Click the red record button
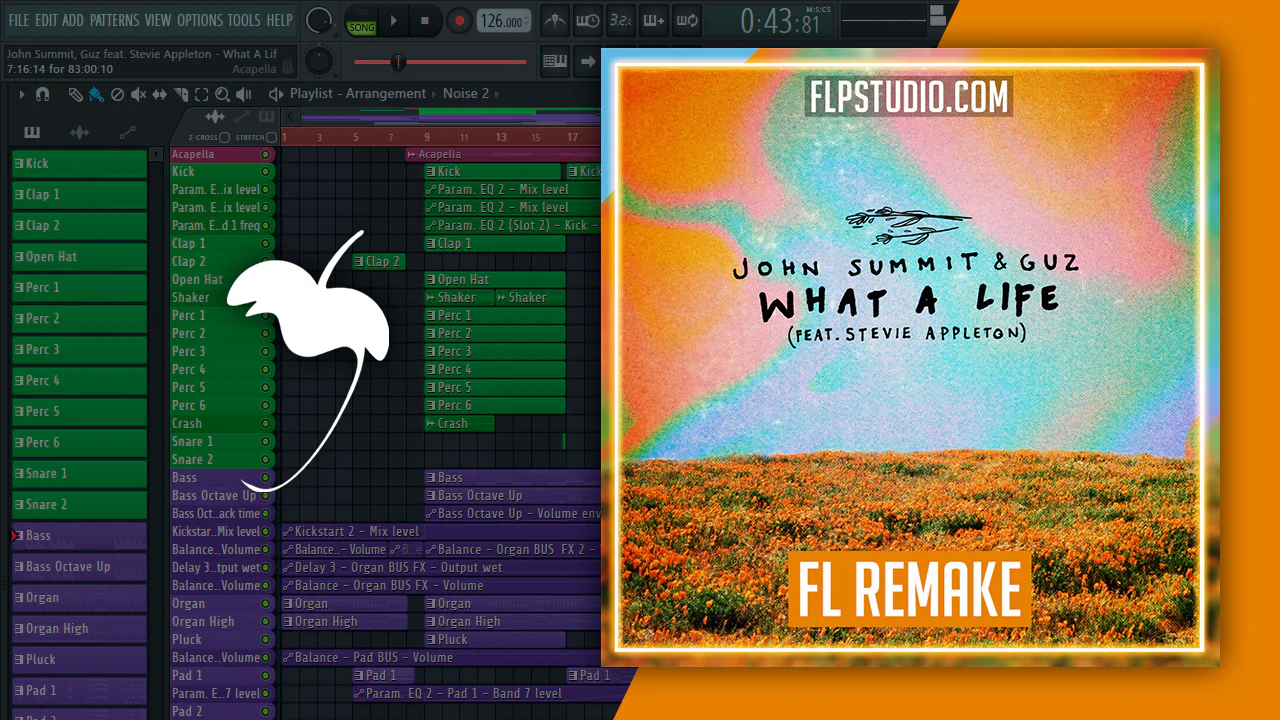This screenshot has width=1280, height=720. pos(459,20)
